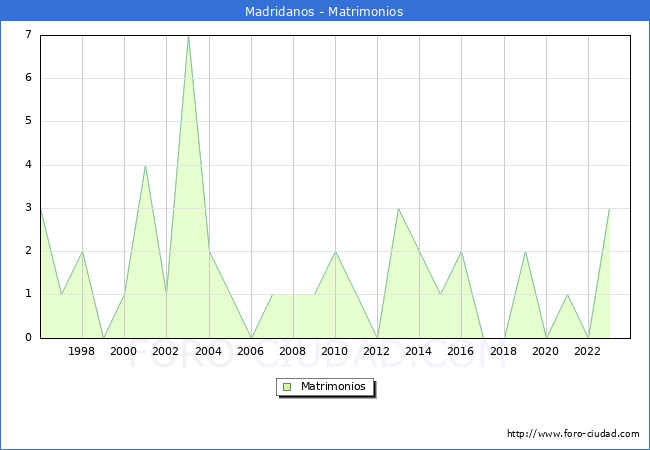Click the y-axis value 3

tap(28, 208)
